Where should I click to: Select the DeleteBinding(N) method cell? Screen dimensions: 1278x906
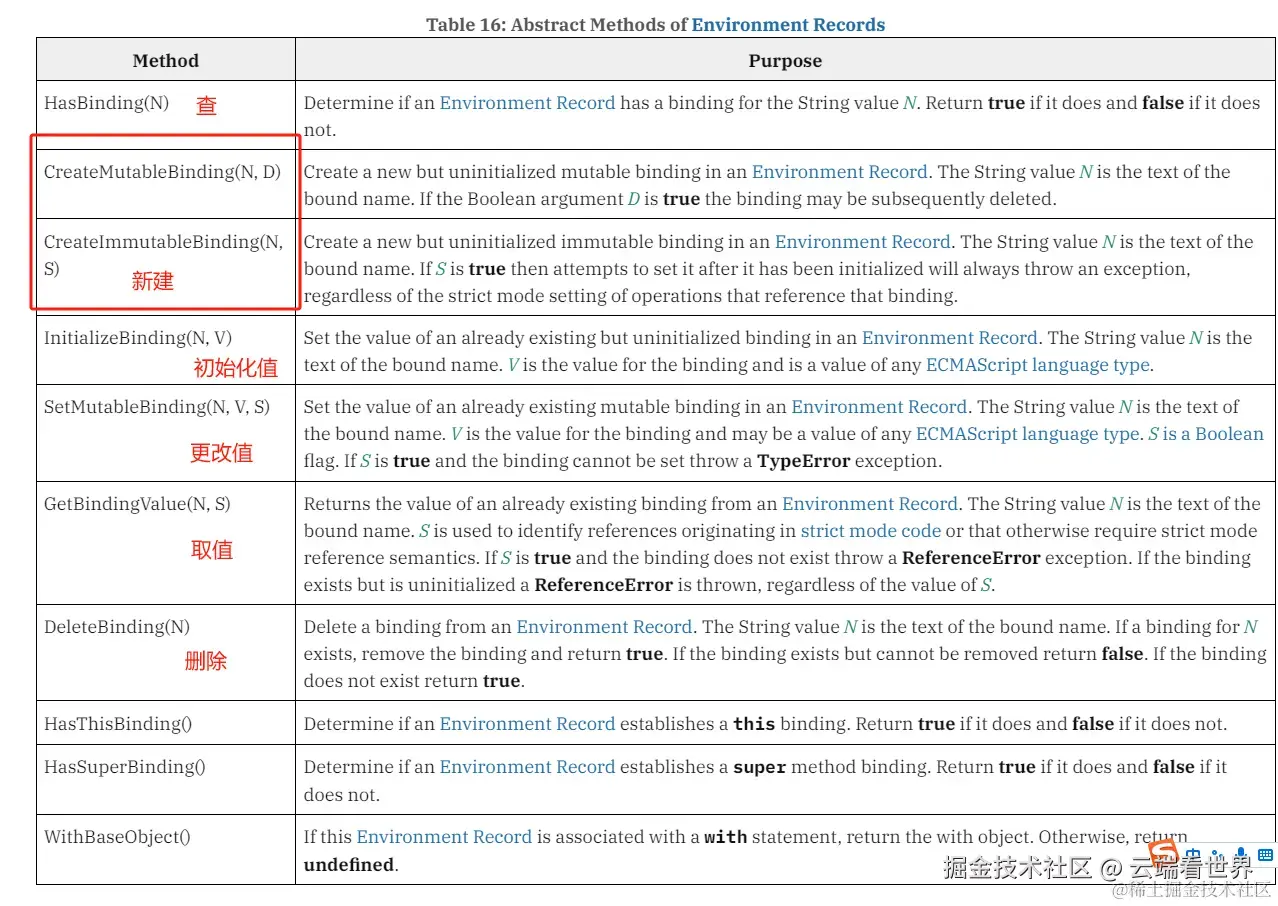click(x=166, y=653)
